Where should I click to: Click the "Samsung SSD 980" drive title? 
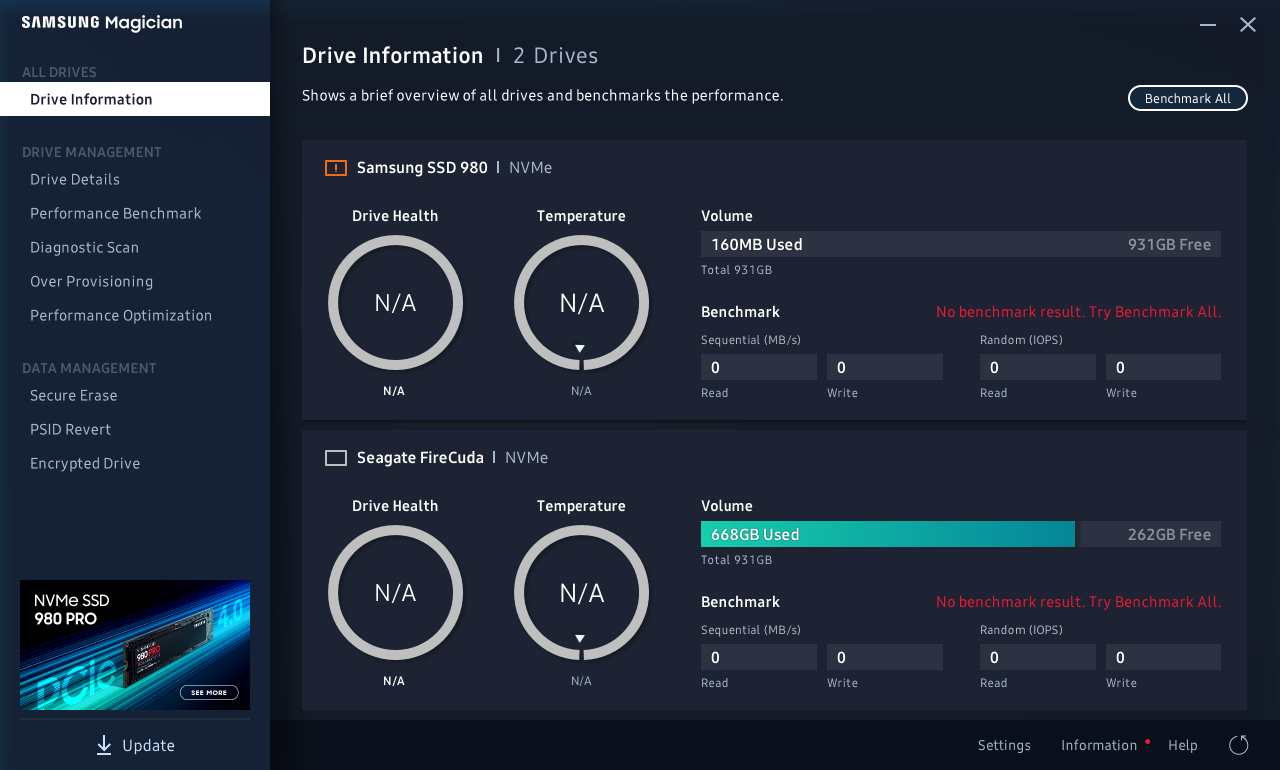pyautogui.click(x=422, y=168)
